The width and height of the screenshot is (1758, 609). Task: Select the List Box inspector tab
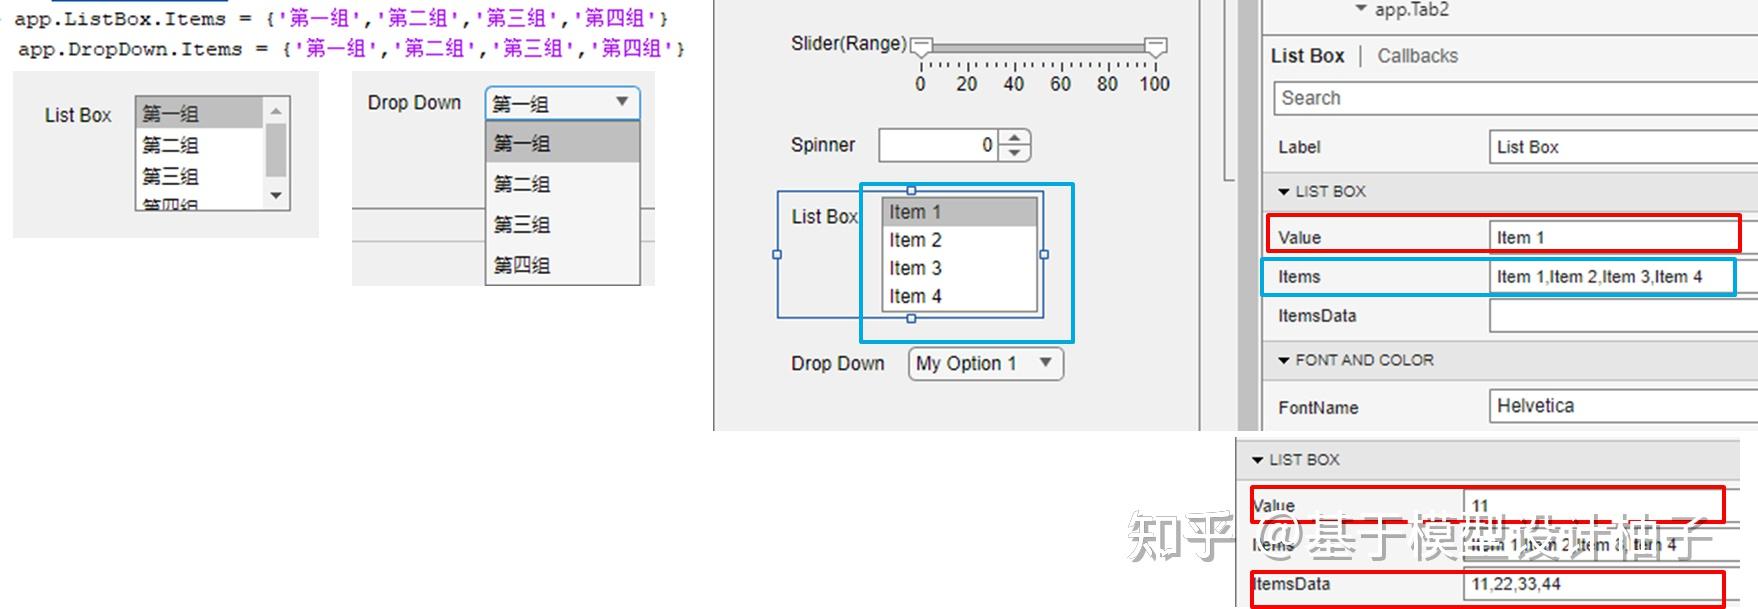[1307, 55]
